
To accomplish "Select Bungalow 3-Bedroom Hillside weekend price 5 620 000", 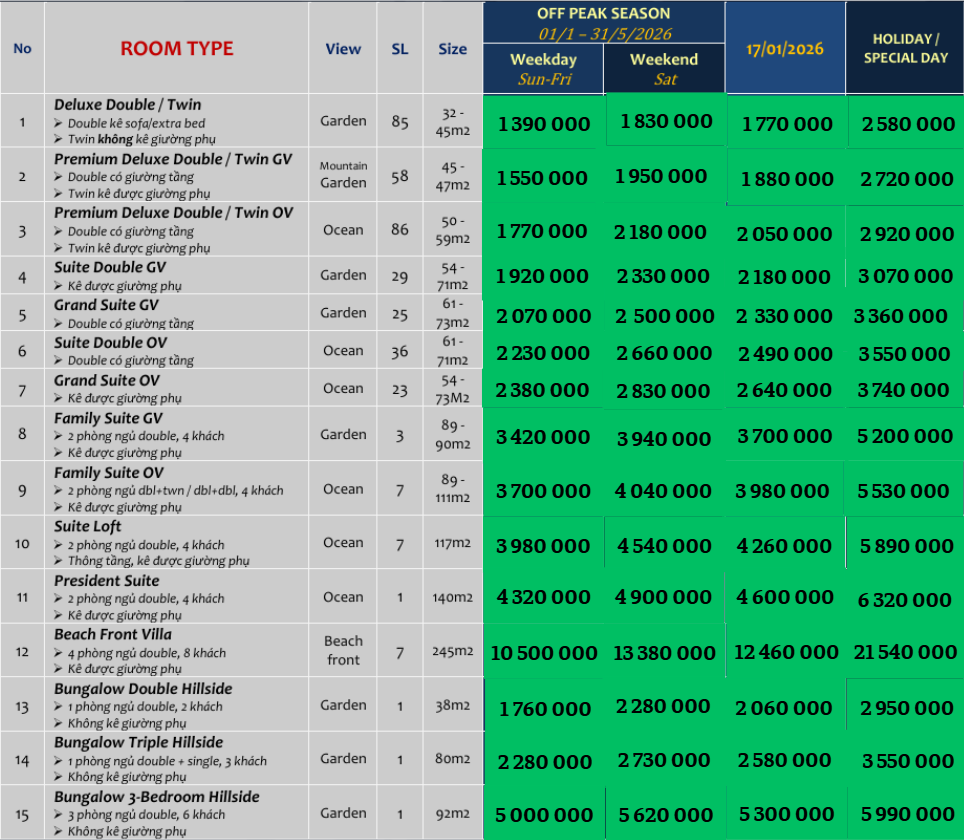I will click(664, 815).
